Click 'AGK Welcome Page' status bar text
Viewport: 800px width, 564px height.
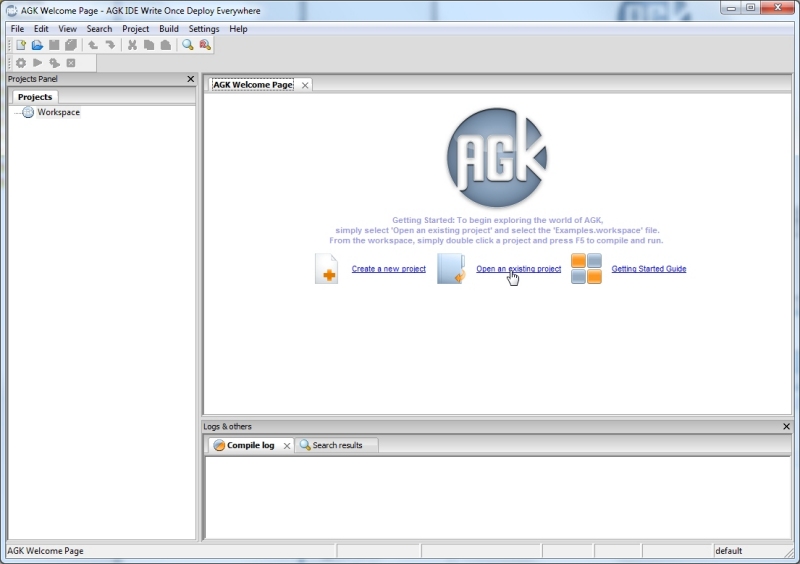coord(45,551)
